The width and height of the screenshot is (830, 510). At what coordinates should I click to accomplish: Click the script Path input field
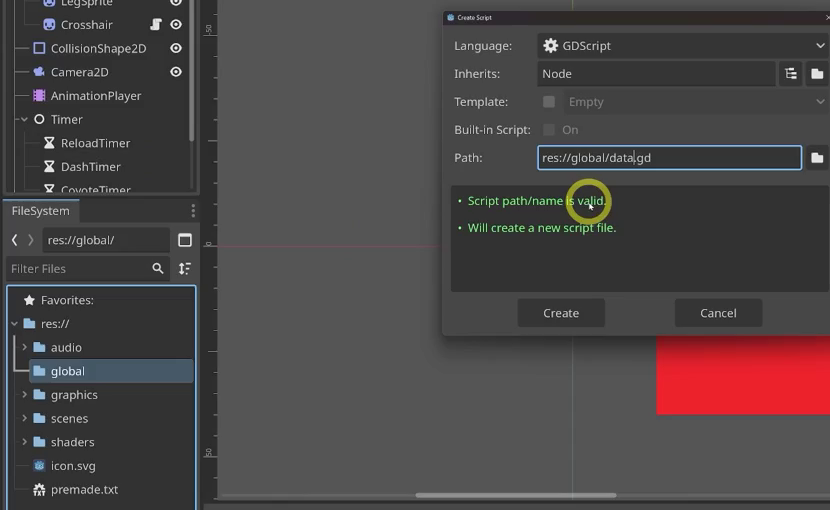pyautogui.click(x=669, y=158)
